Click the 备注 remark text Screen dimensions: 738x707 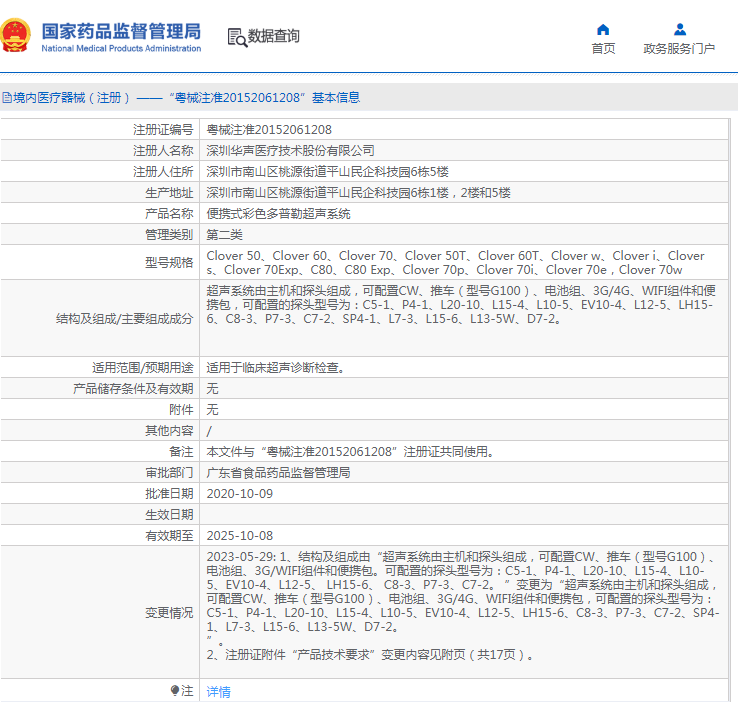pyautogui.click(x=351, y=451)
